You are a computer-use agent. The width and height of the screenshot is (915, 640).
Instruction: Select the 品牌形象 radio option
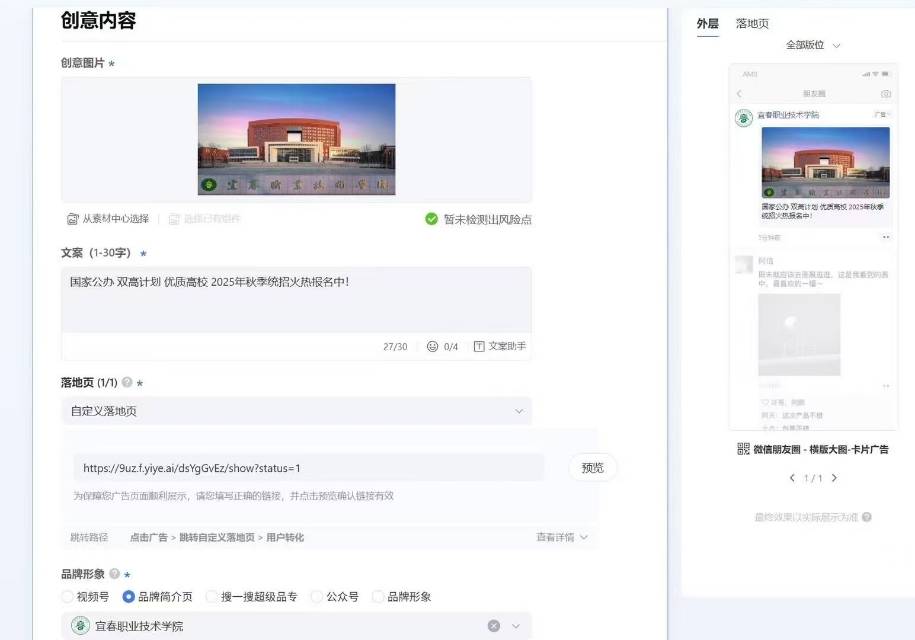(378, 597)
